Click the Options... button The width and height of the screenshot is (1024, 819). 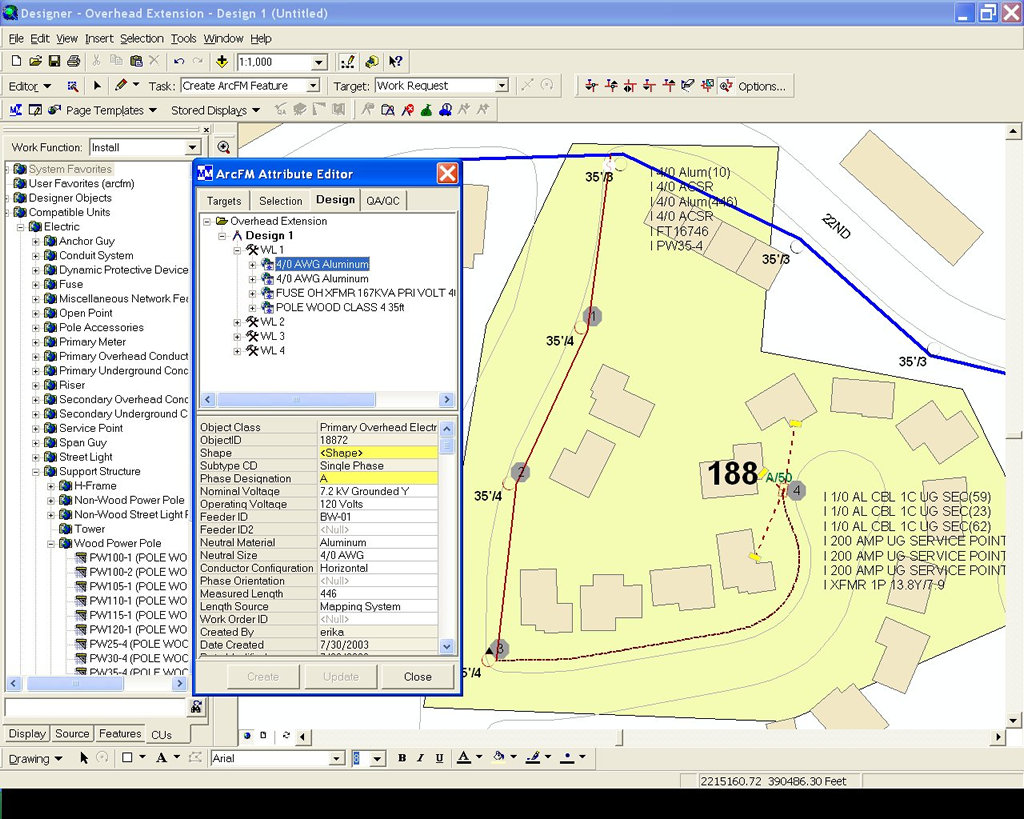tap(761, 86)
